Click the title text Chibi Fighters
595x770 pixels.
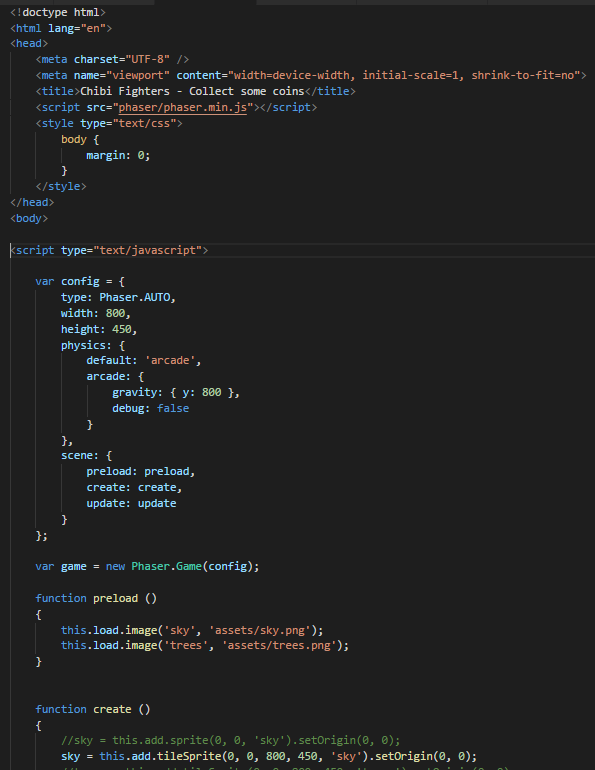point(125,91)
